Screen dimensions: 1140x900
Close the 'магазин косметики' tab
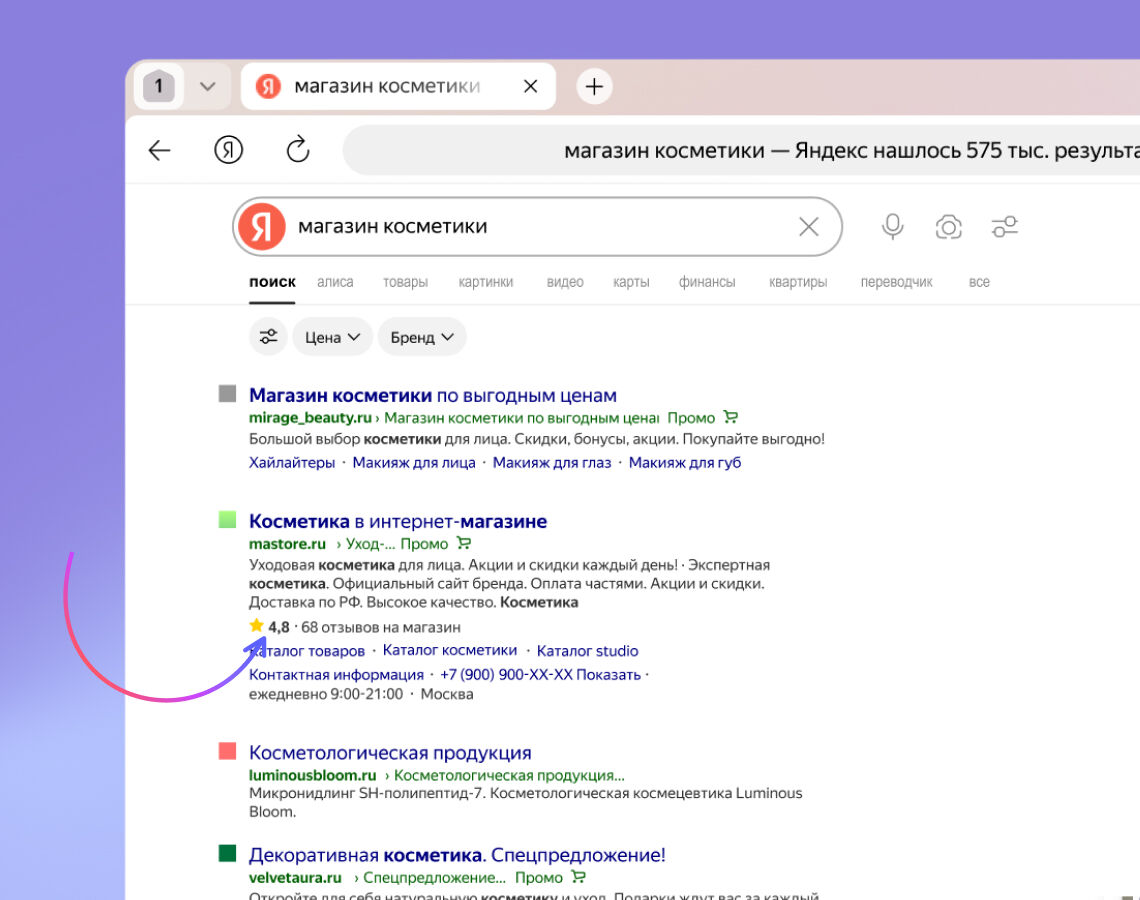[x=531, y=87]
